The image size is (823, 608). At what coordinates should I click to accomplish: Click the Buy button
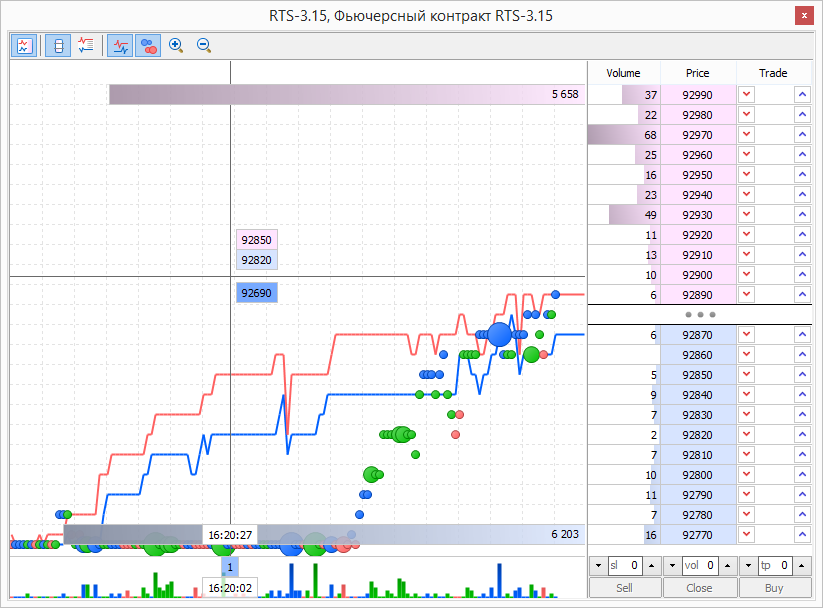click(x=775, y=588)
